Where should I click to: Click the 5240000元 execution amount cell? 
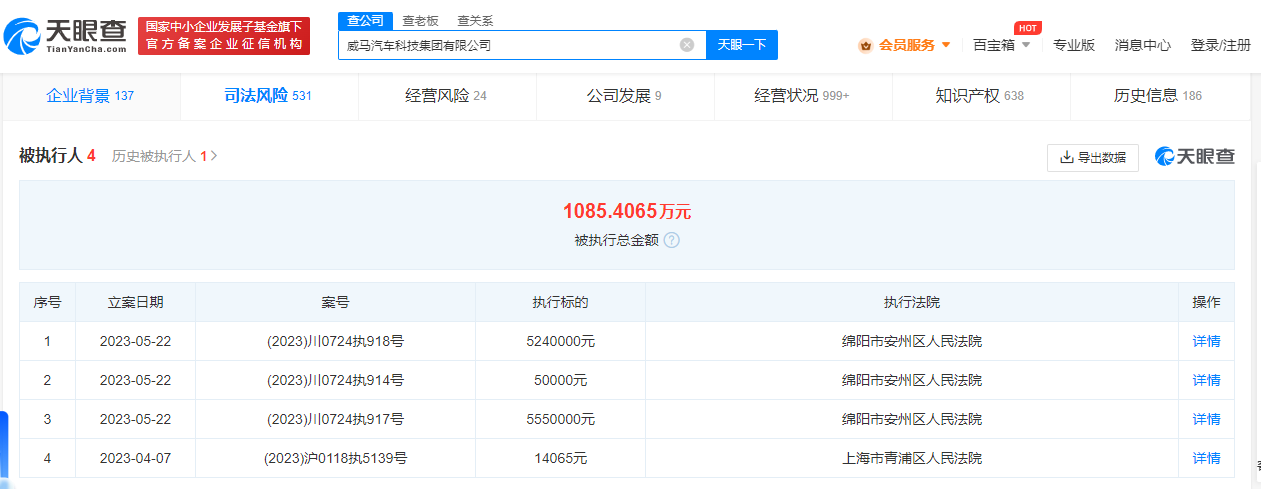560,341
